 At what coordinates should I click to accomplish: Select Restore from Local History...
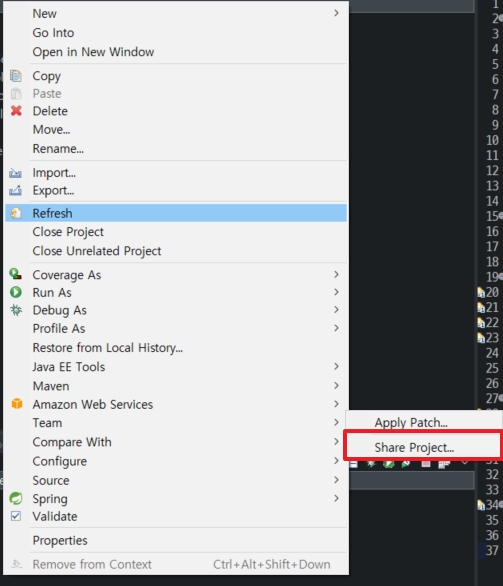[x=108, y=348]
